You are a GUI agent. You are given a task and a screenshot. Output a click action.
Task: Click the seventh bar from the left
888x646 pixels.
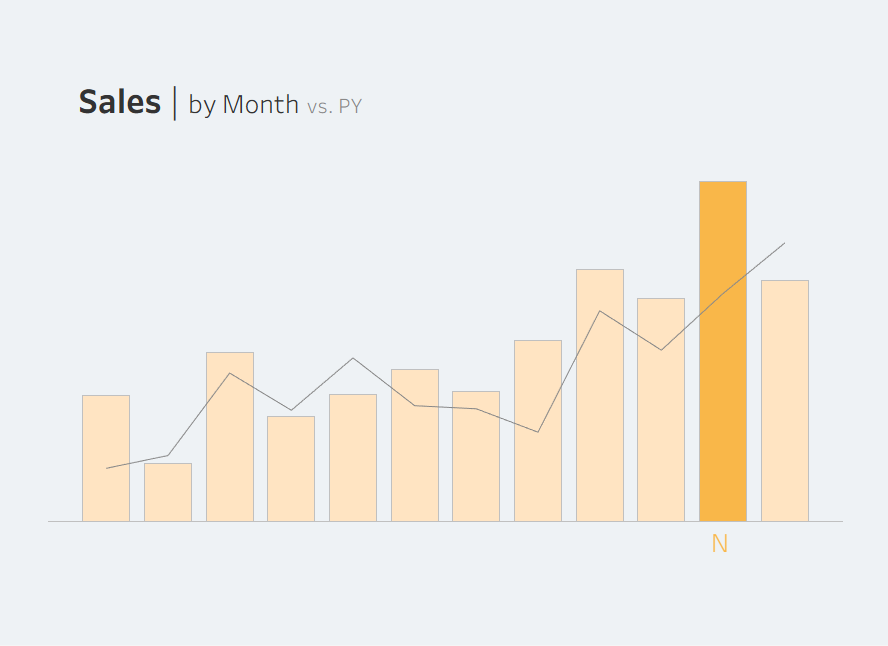476,456
